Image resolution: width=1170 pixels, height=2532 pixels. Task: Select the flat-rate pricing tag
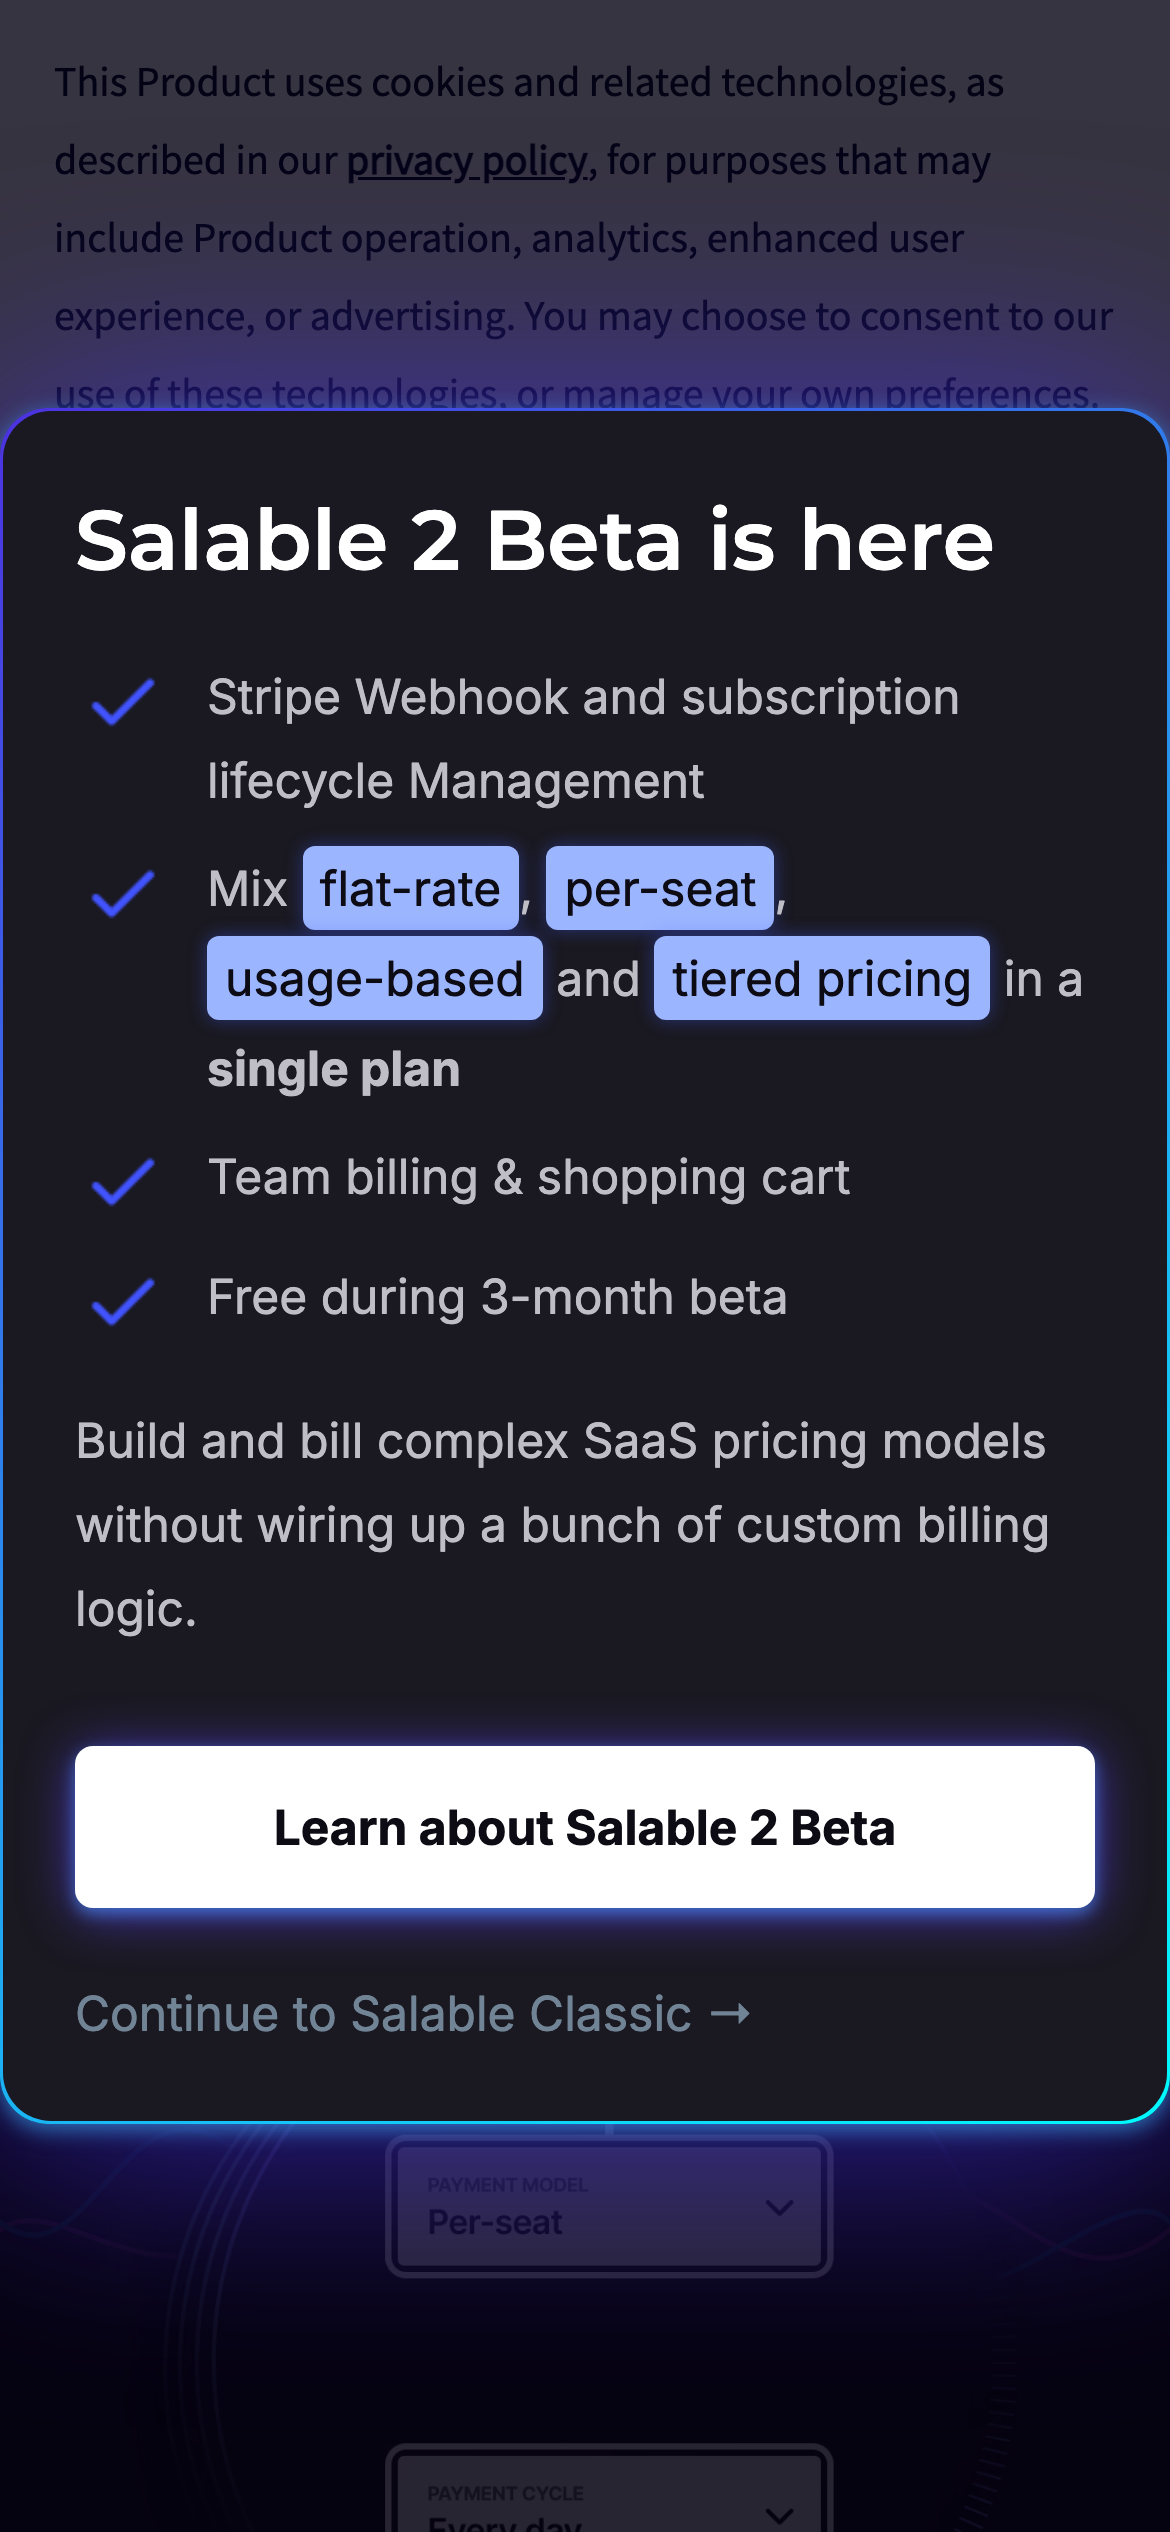tap(410, 889)
